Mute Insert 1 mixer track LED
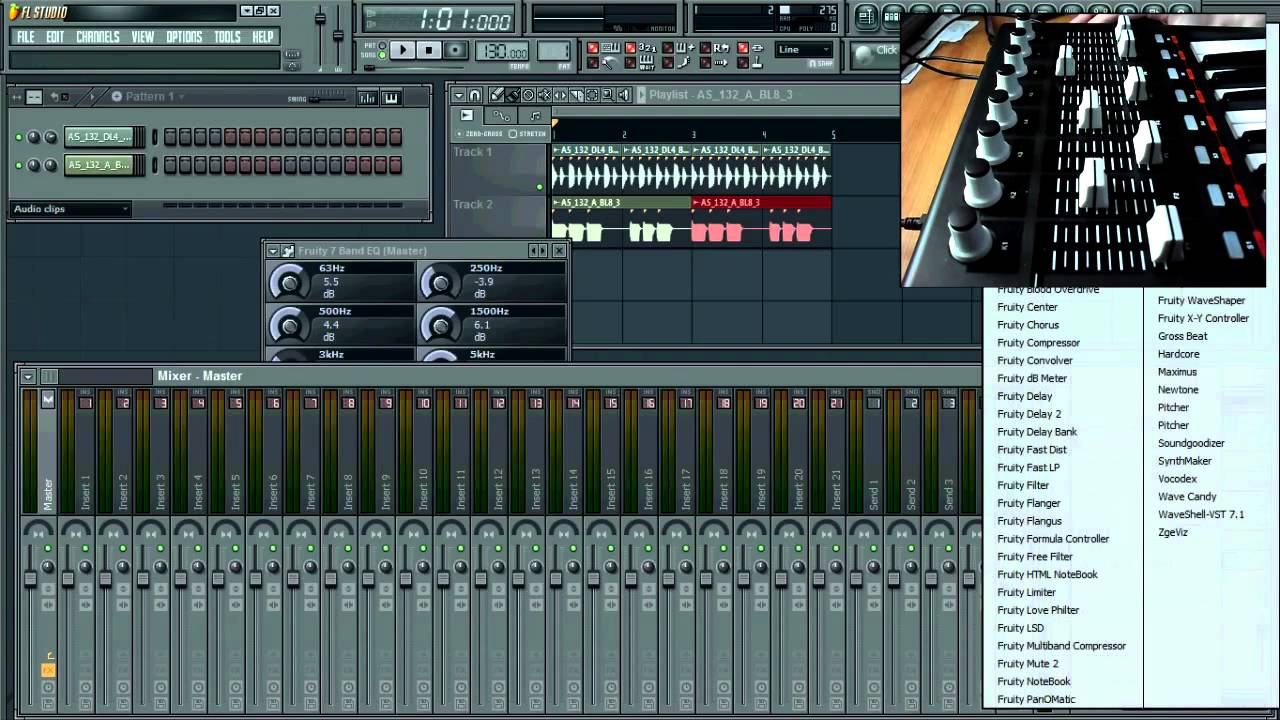The width and height of the screenshot is (1280, 720). [85, 548]
